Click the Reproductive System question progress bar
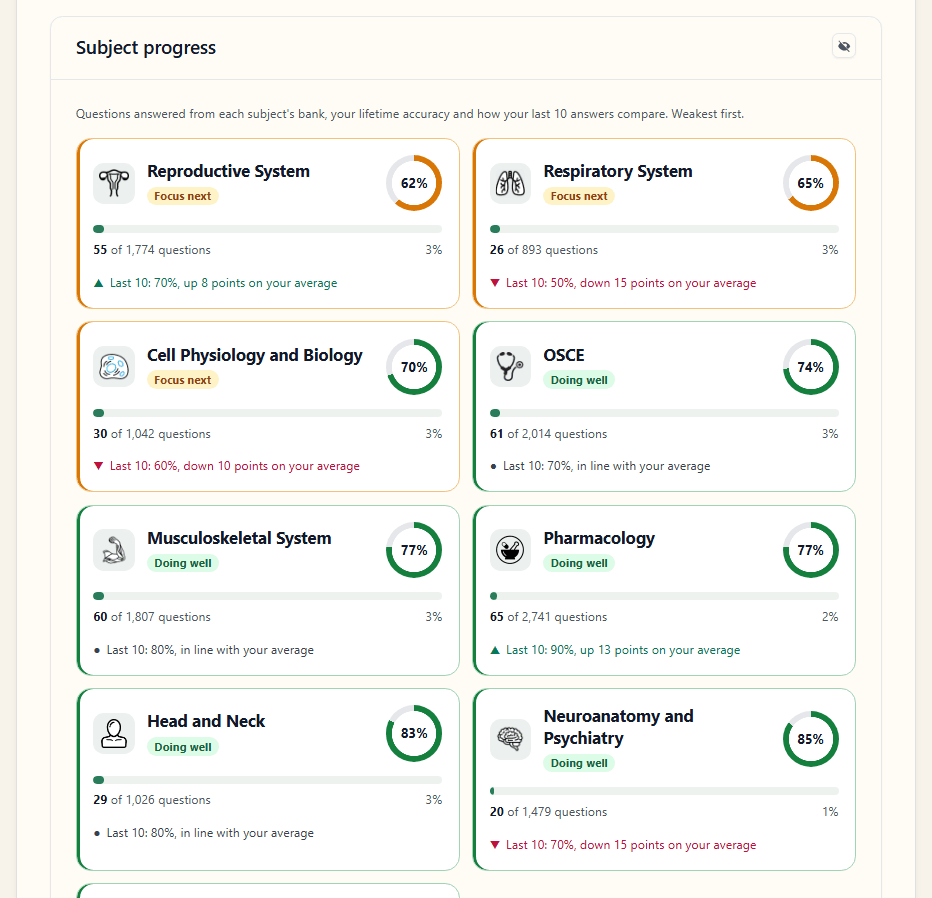This screenshot has height=898, width=932. pos(267,229)
